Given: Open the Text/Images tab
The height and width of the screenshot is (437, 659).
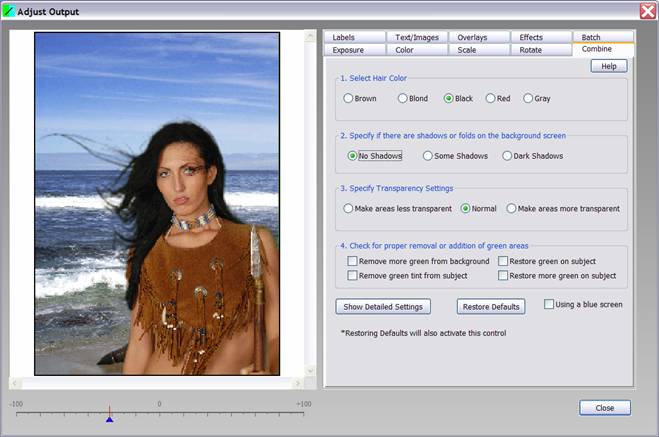Looking at the screenshot, I should [x=416, y=37].
